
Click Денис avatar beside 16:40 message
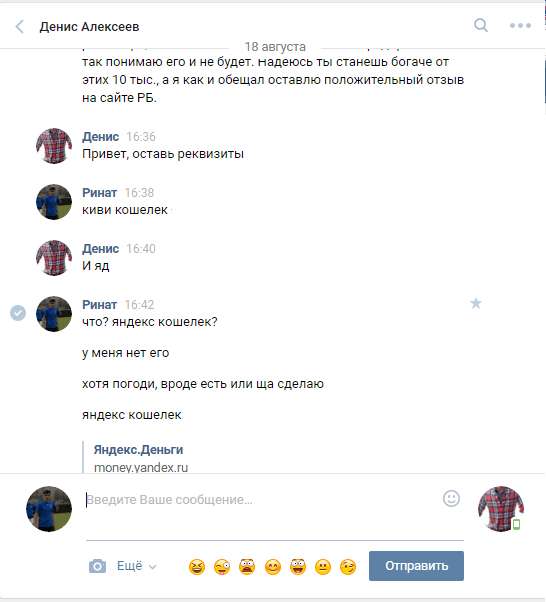[x=54, y=258]
